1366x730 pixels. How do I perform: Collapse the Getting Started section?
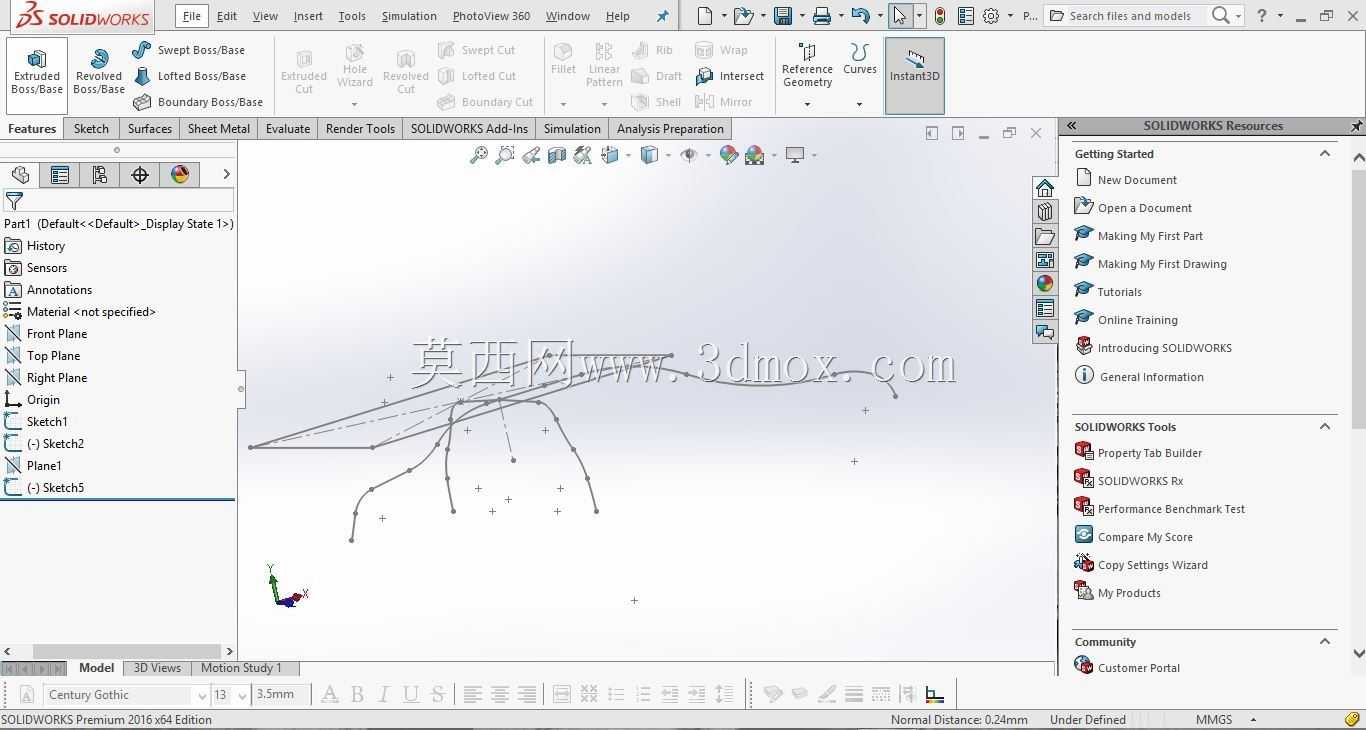point(1325,154)
